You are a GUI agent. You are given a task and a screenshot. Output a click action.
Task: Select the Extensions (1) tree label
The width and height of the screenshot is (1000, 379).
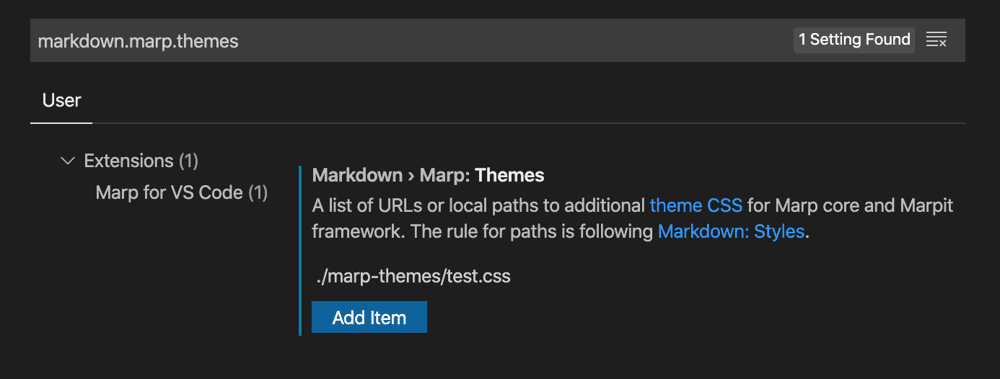pyautogui.click(x=141, y=161)
